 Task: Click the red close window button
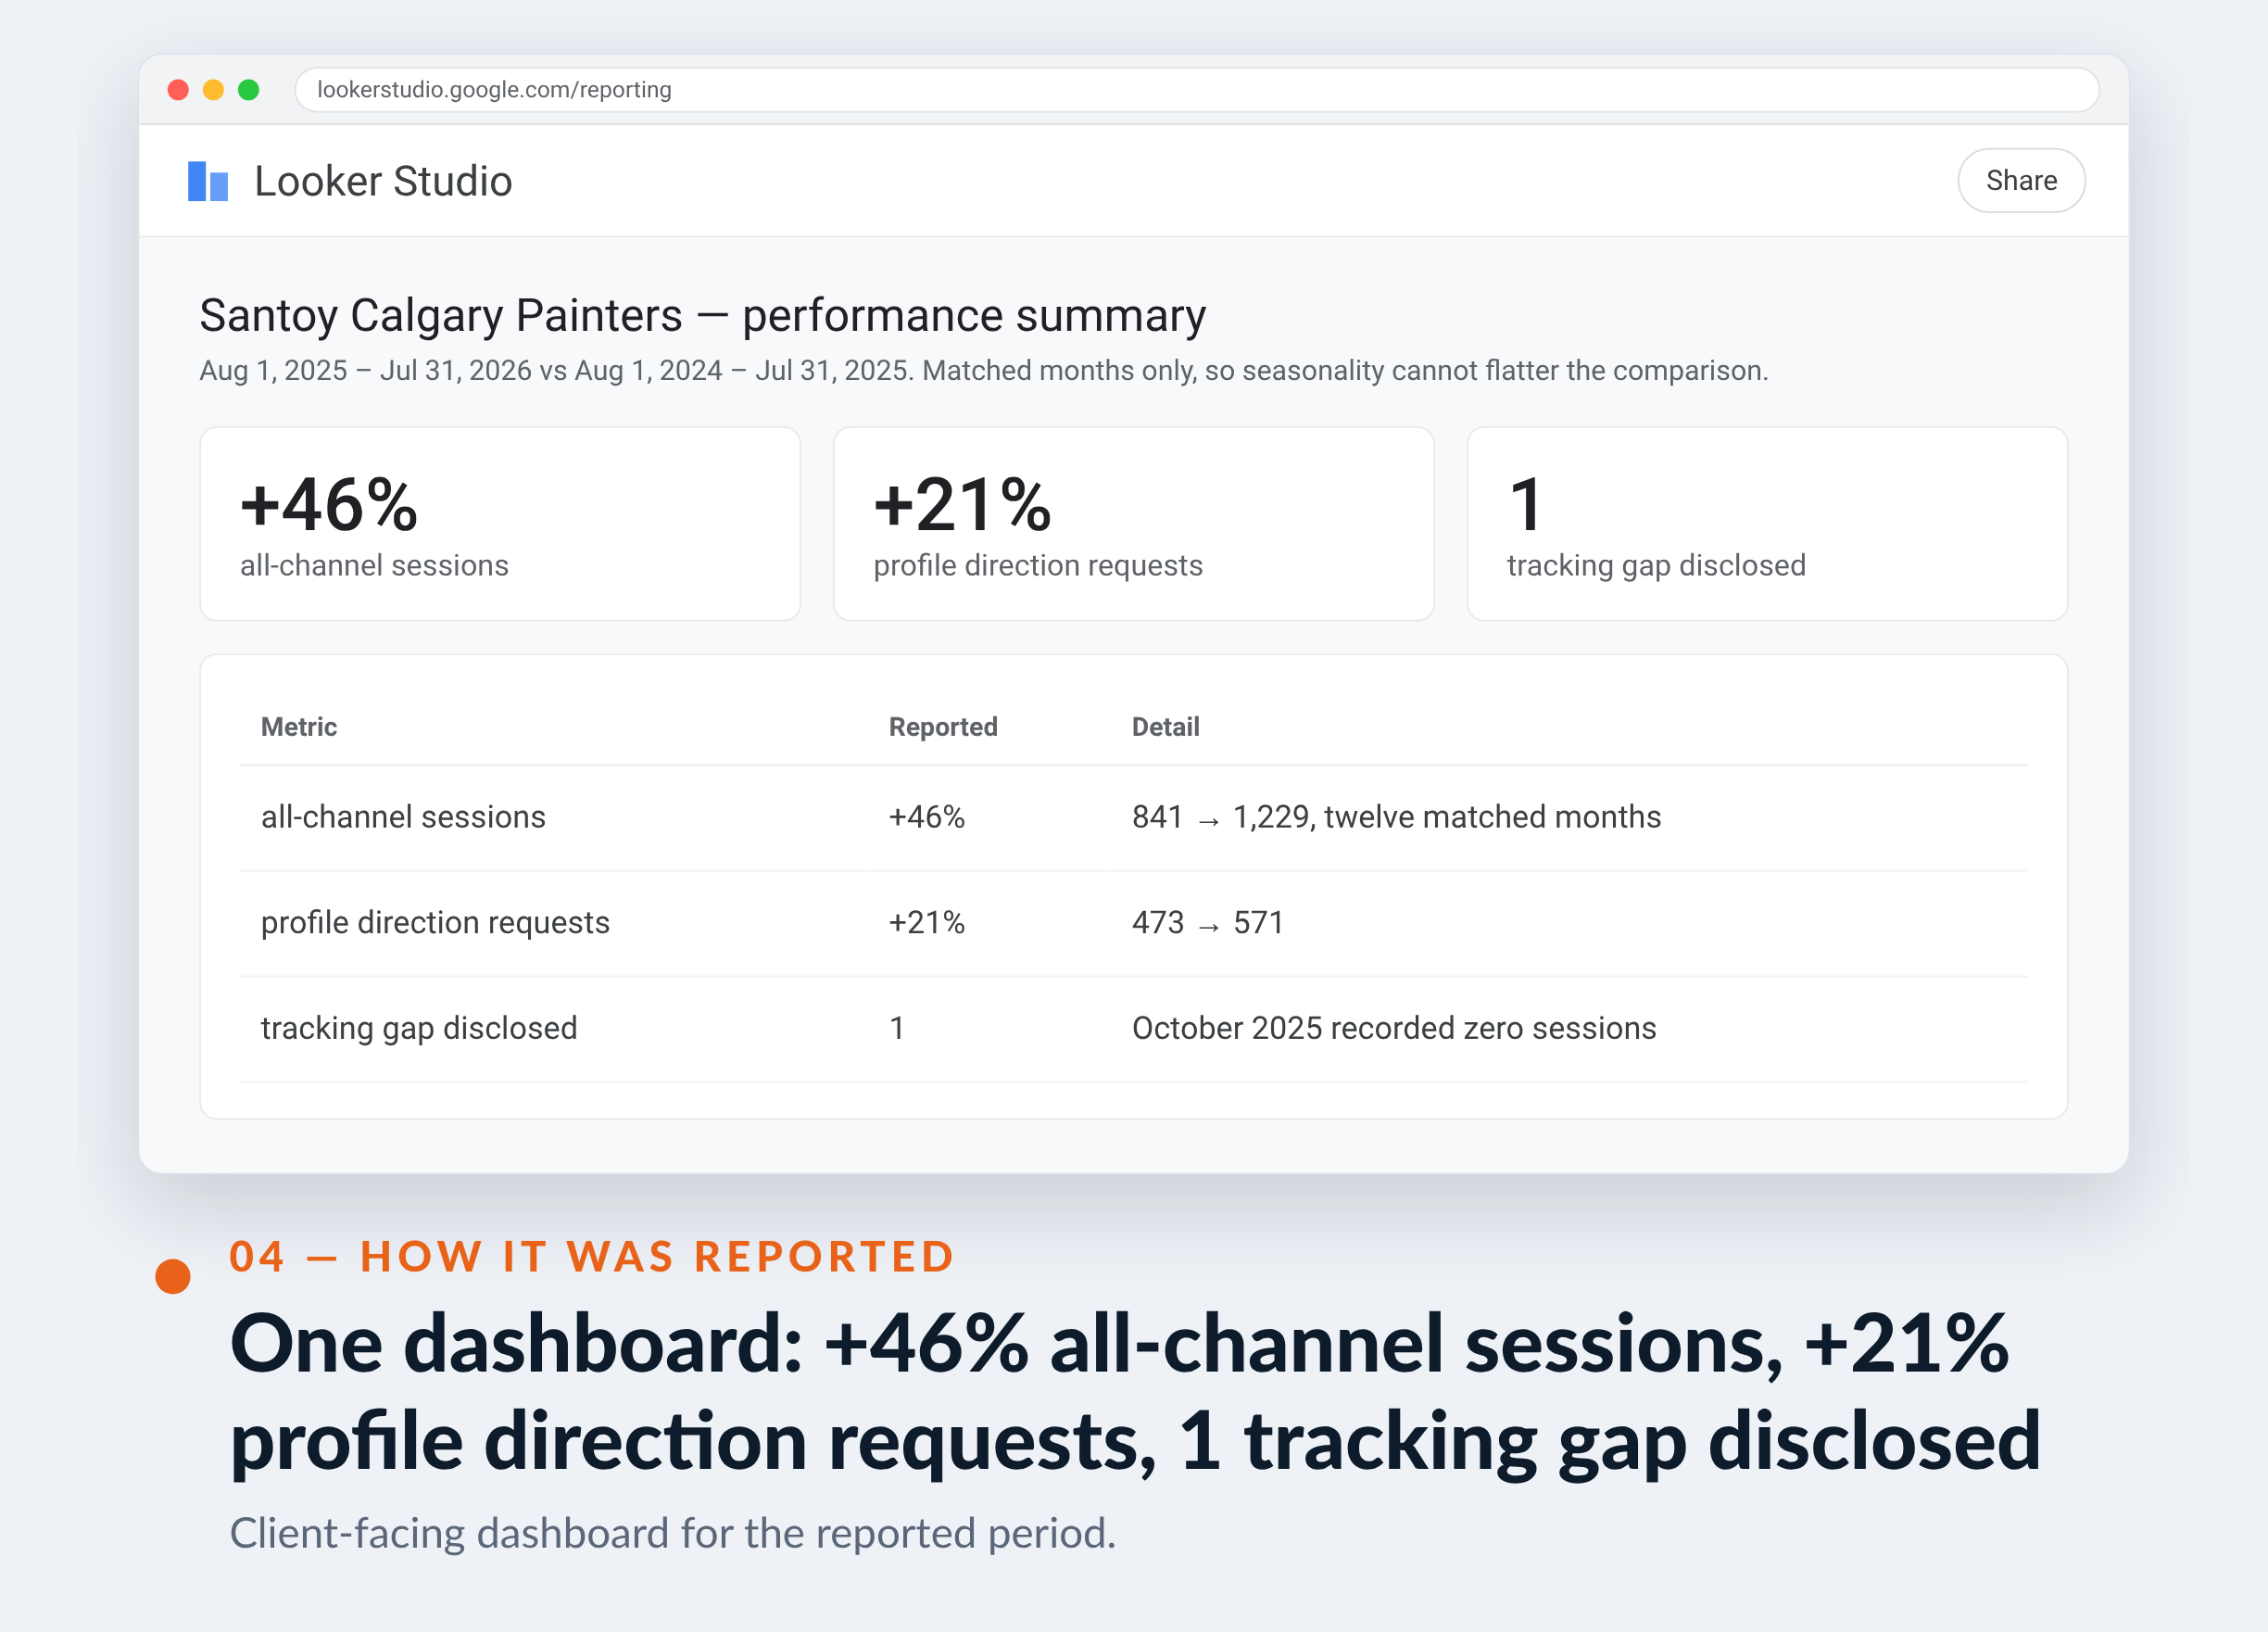[x=178, y=90]
